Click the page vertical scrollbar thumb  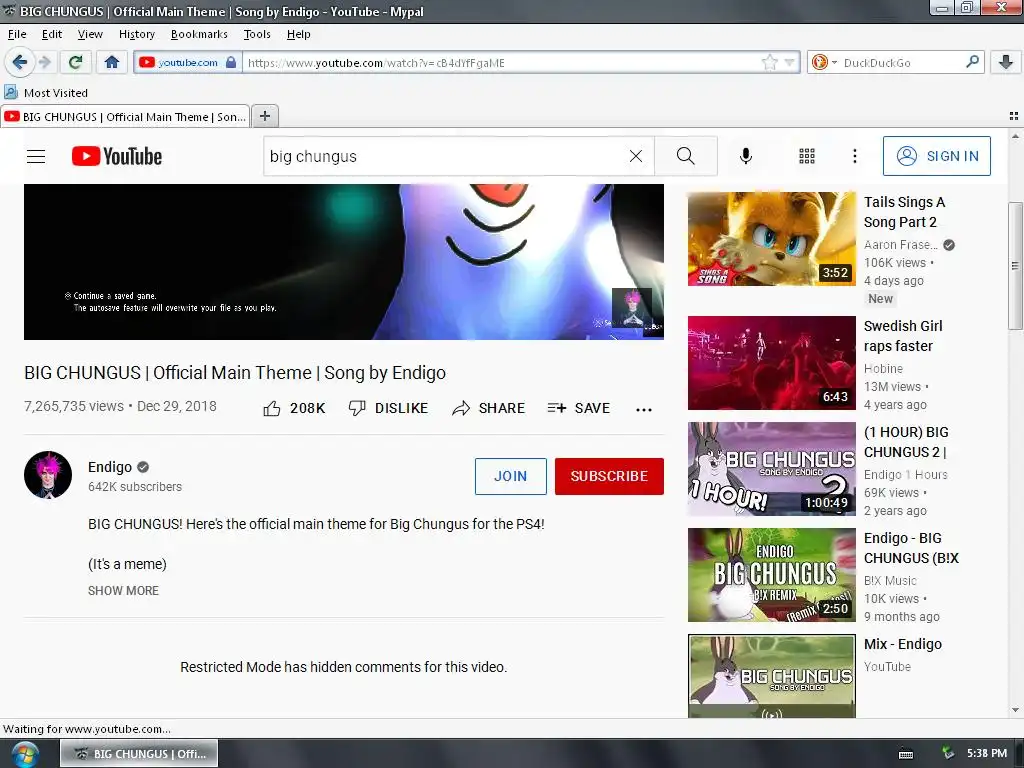[x=1014, y=265]
